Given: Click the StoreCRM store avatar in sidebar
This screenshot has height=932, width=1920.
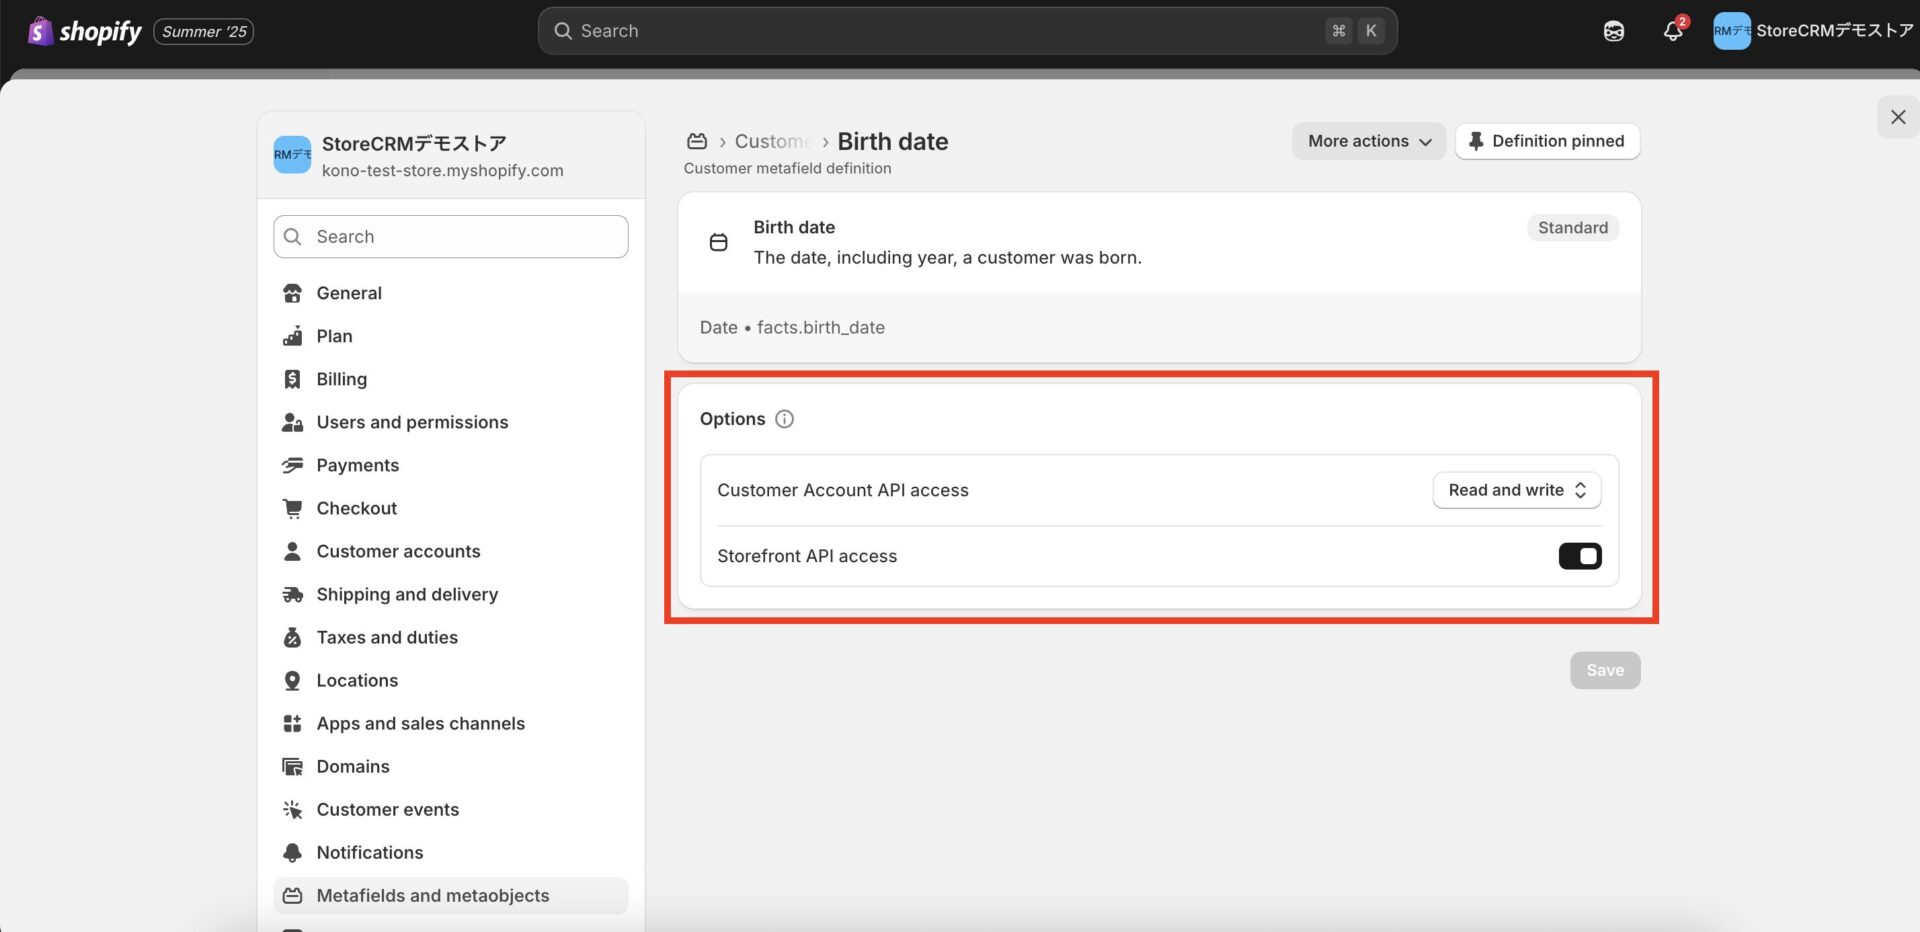Looking at the screenshot, I should coord(292,155).
